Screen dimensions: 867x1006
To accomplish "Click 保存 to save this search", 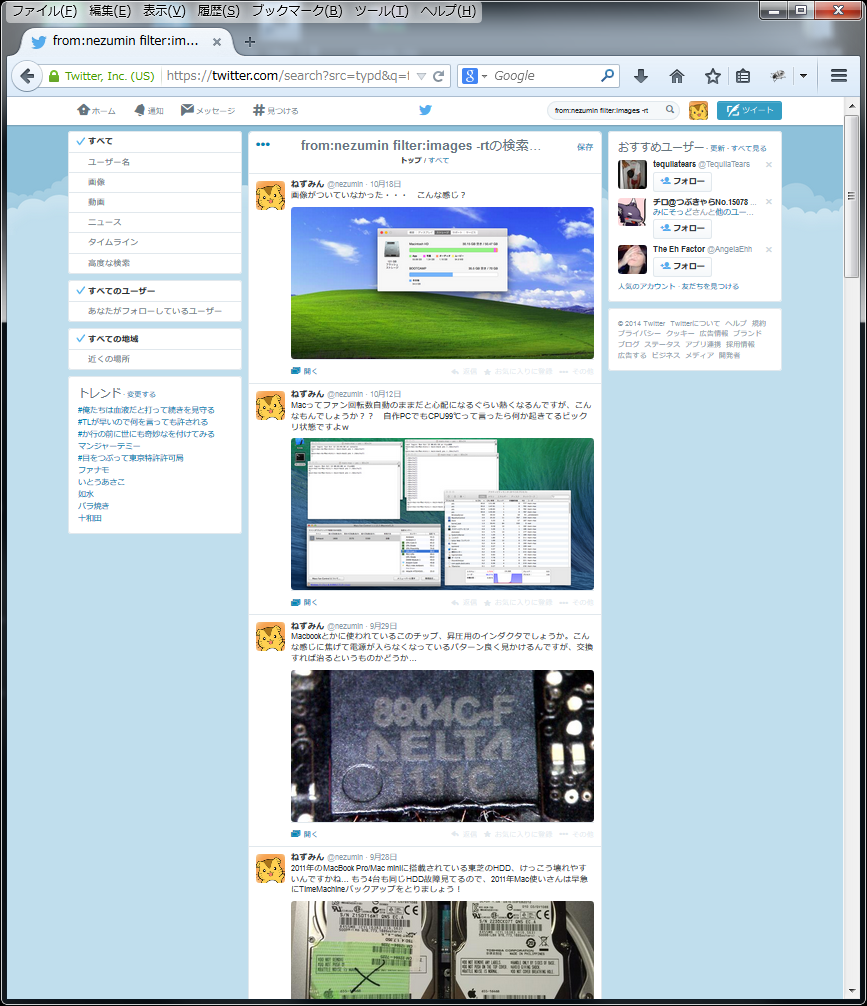I will coord(585,147).
